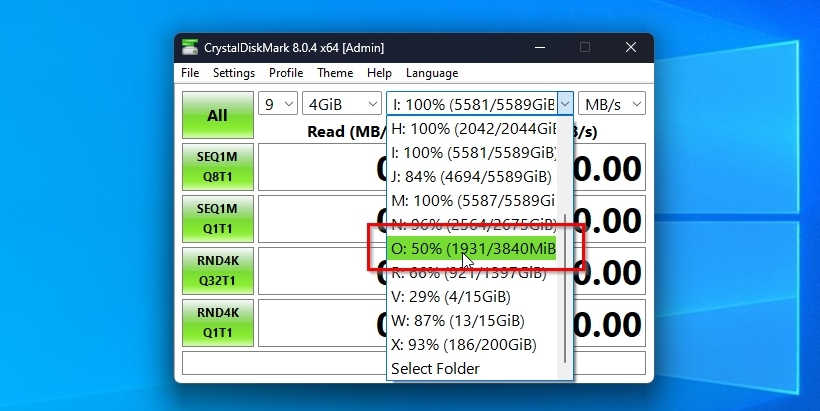
Task: Click the CrystalDiskMark title bar app icon
Action: (x=190, y=48)
